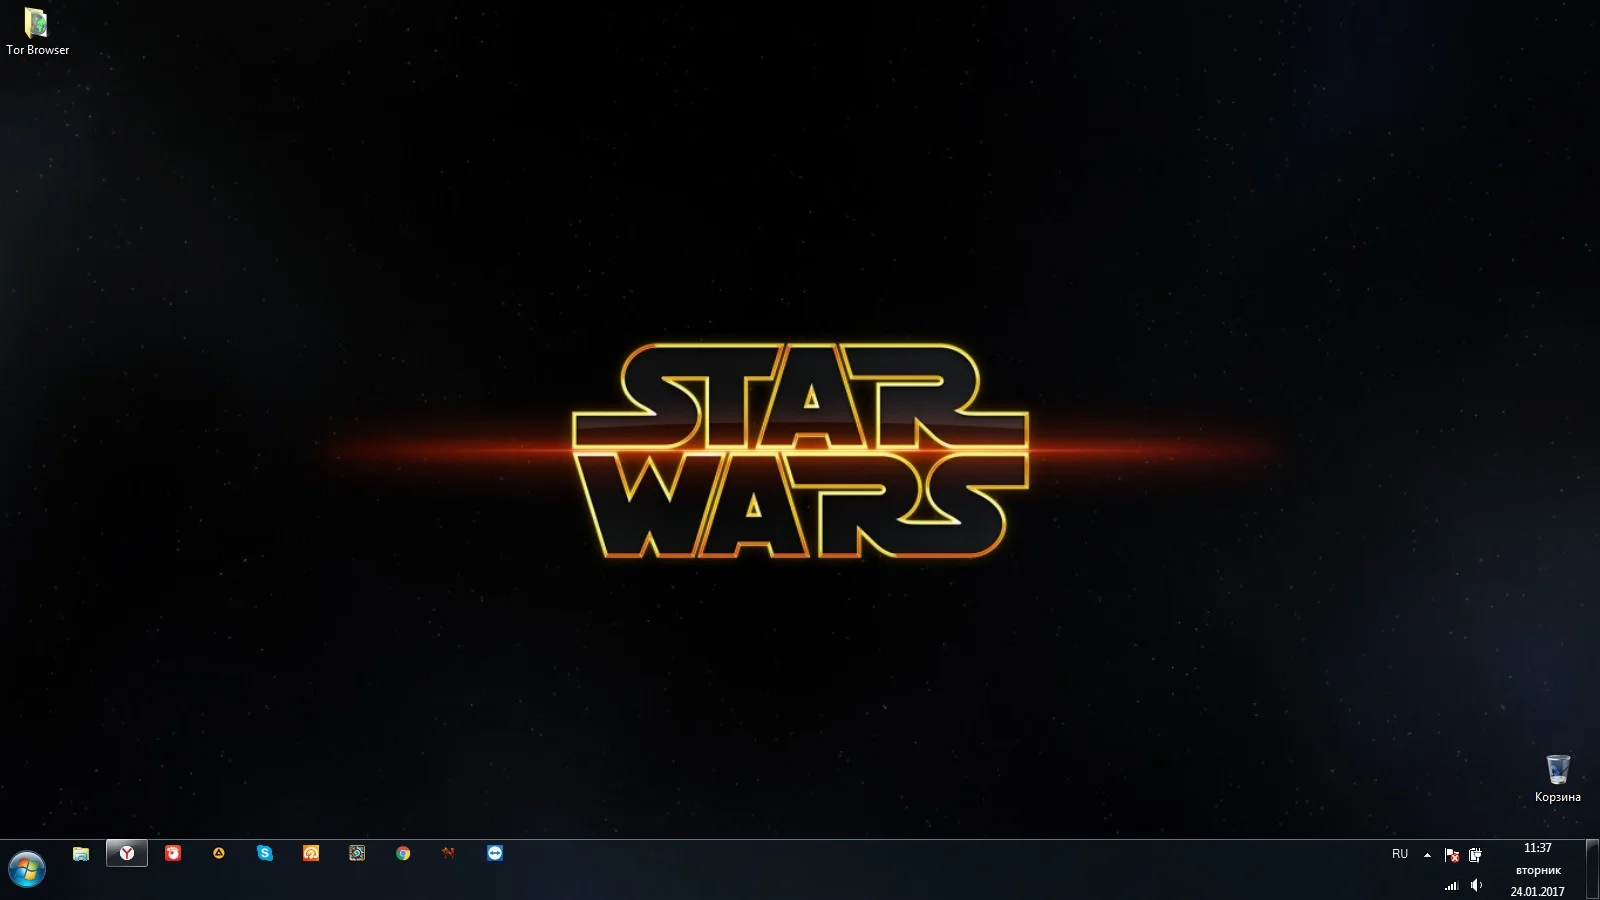This screenshot has height=900, width=1600.
Task: Launch the red recorder app in taskbar
Action: pos(173,853)
